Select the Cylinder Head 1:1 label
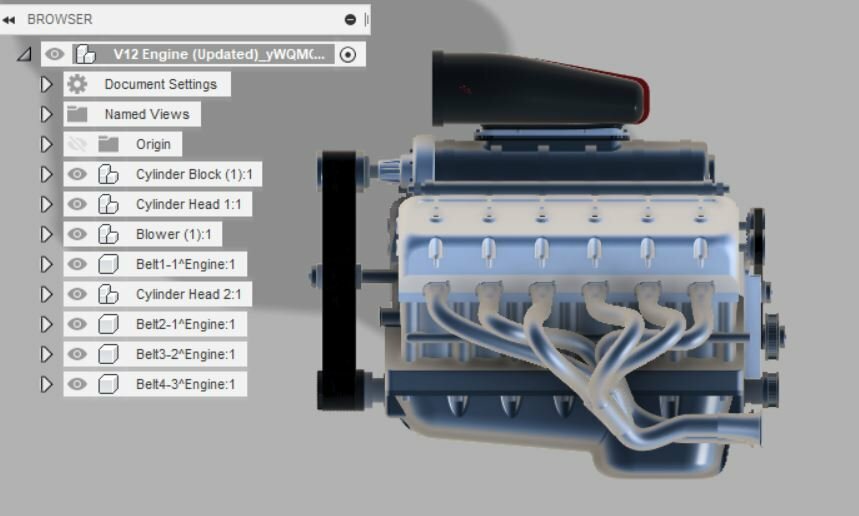 (188, 204)
